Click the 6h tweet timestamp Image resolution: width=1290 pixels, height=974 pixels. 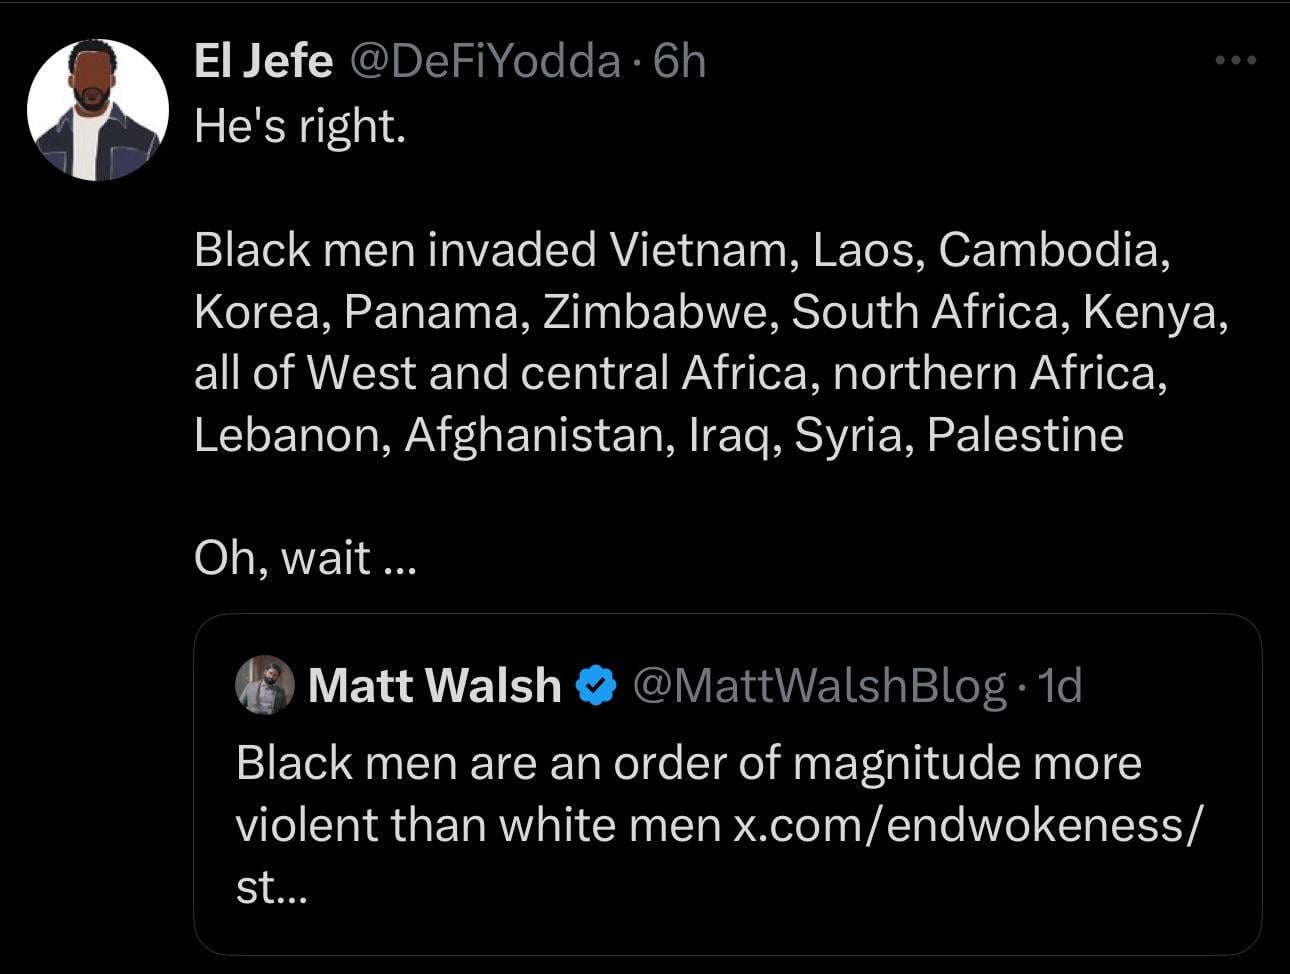click(x=679, y=62)
